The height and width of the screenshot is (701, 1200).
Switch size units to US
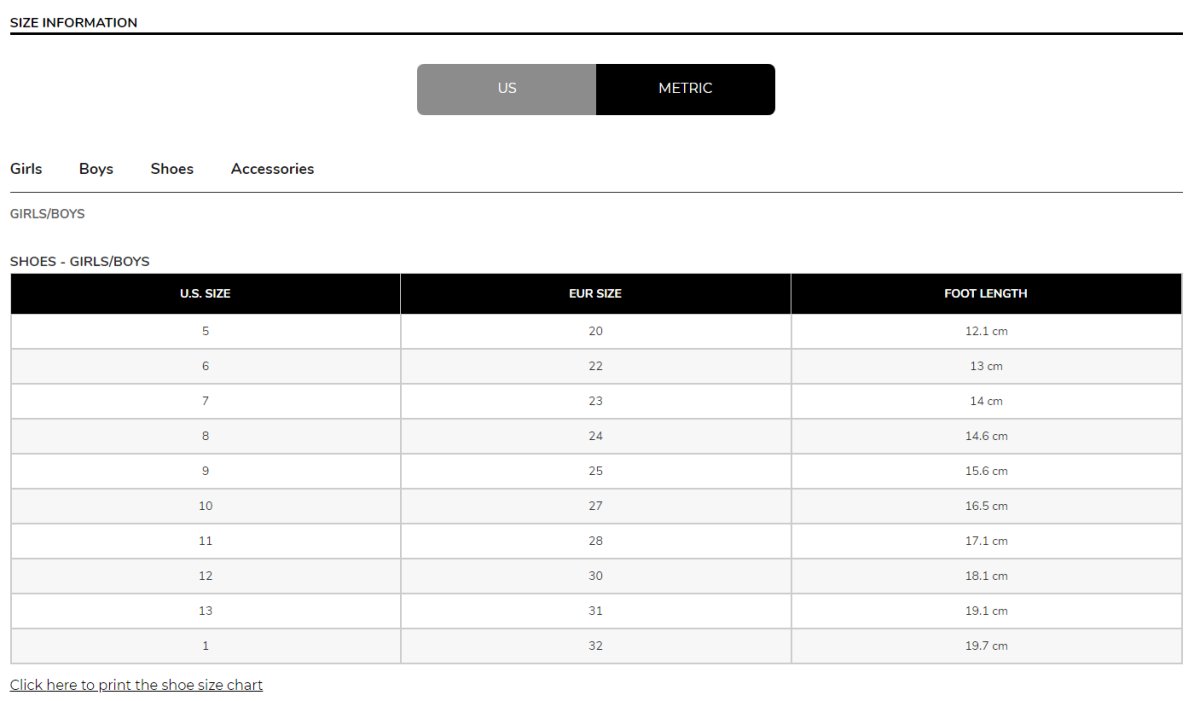[x=506, y=89]
